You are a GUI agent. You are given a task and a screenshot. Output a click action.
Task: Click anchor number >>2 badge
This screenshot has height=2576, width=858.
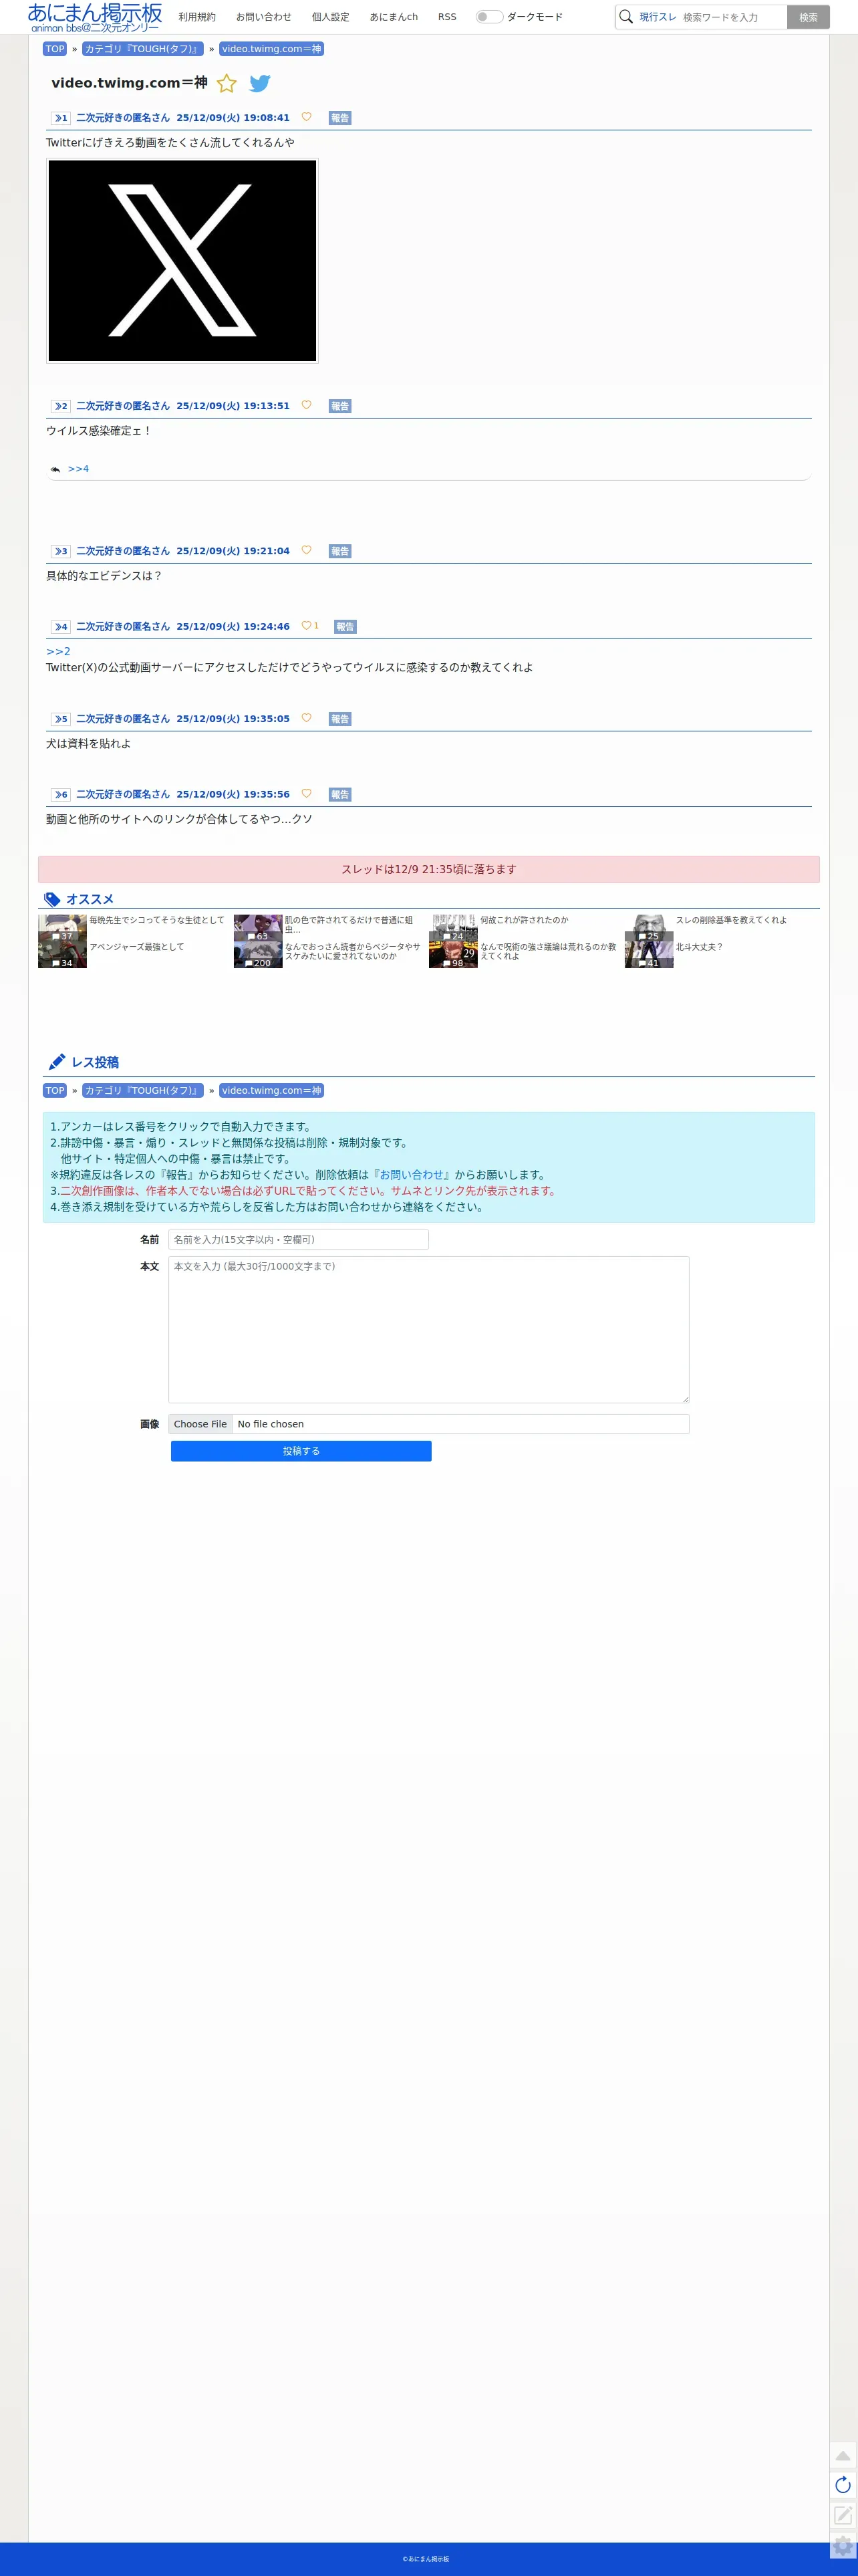click(x=61, y=406)
